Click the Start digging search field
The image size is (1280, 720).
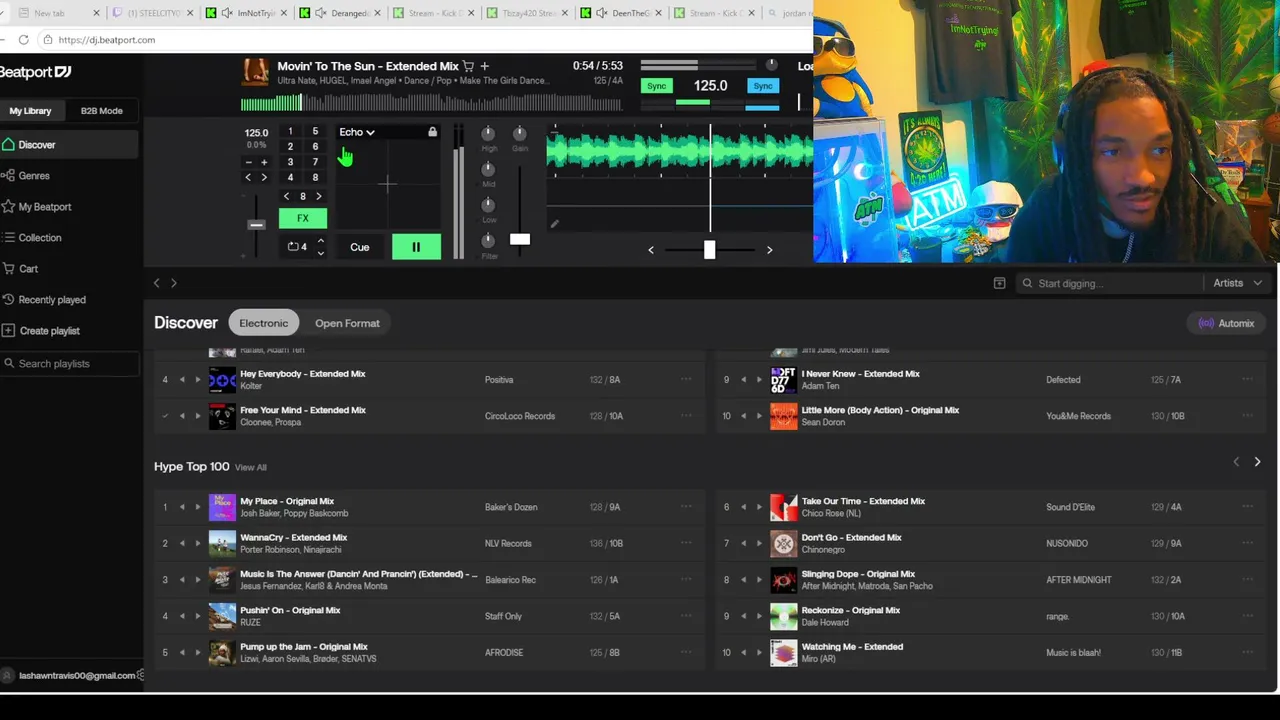point(1110,283)
